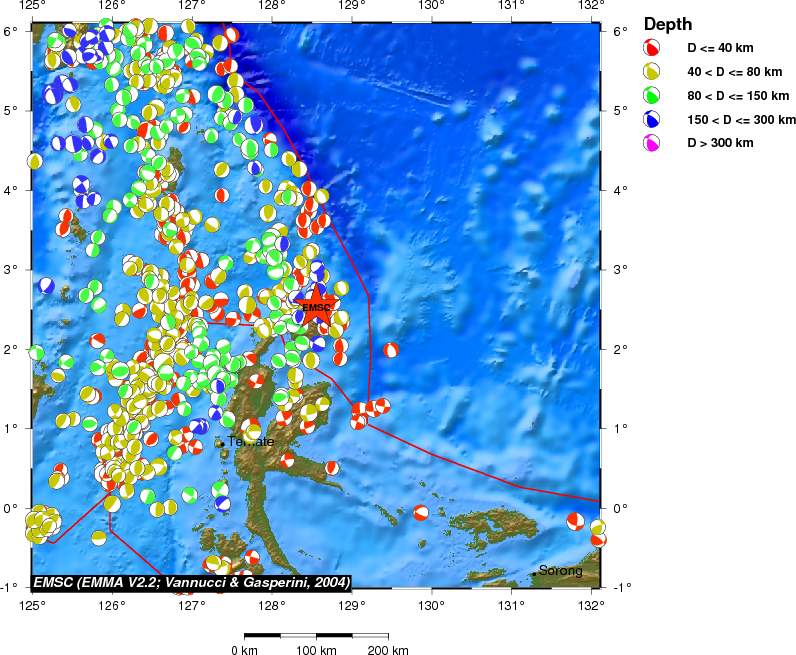Click the lone red beachball just south of 0° near 130°E
Viewport: 796px width, 655px height.
[421, 513]
